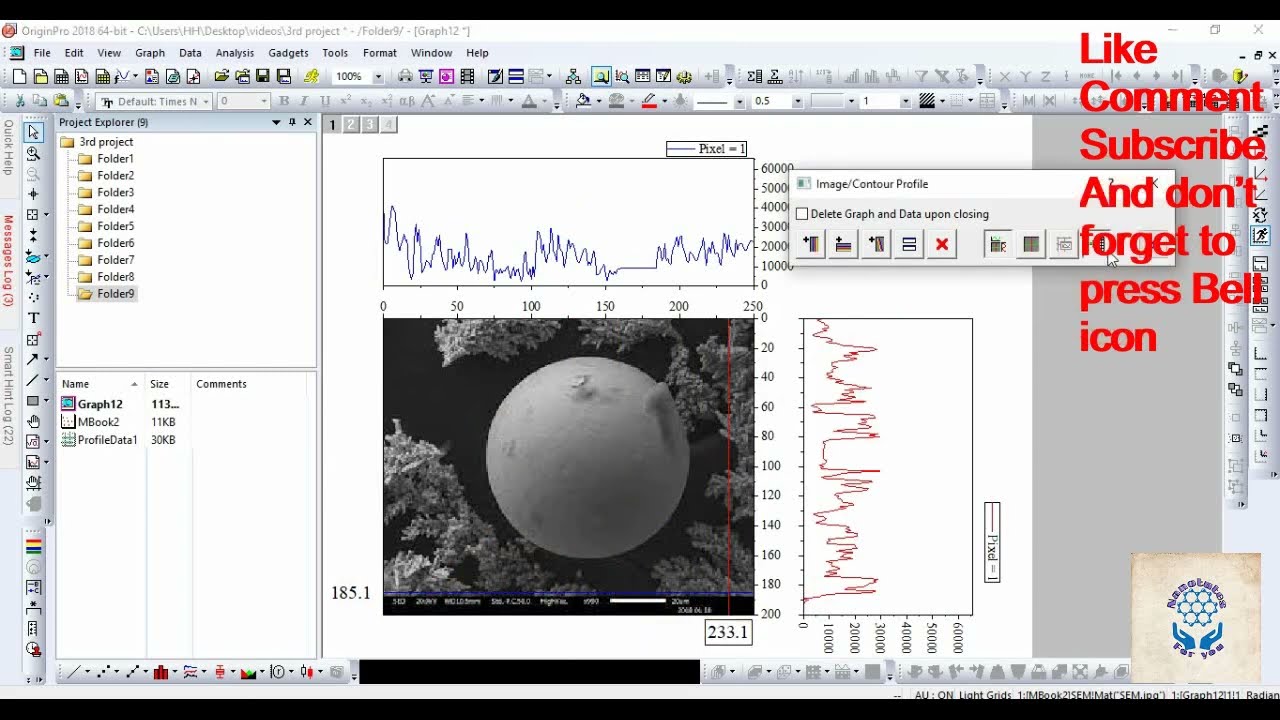1280x720 pixels.
Task: Click the Column Statistics sigma icon
Action: point(755,76)
